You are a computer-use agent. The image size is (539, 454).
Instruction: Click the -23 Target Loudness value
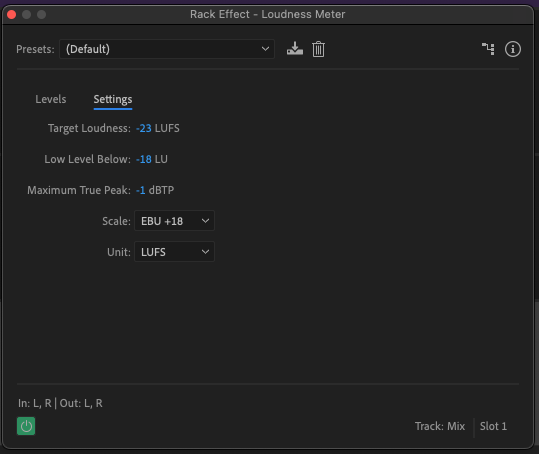[x=144, y=128]
